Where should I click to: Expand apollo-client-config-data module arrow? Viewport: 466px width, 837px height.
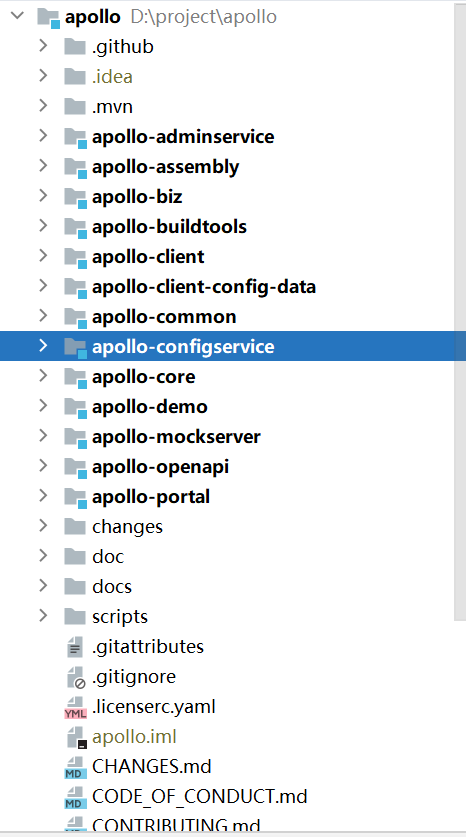click(x=43, y=286)
